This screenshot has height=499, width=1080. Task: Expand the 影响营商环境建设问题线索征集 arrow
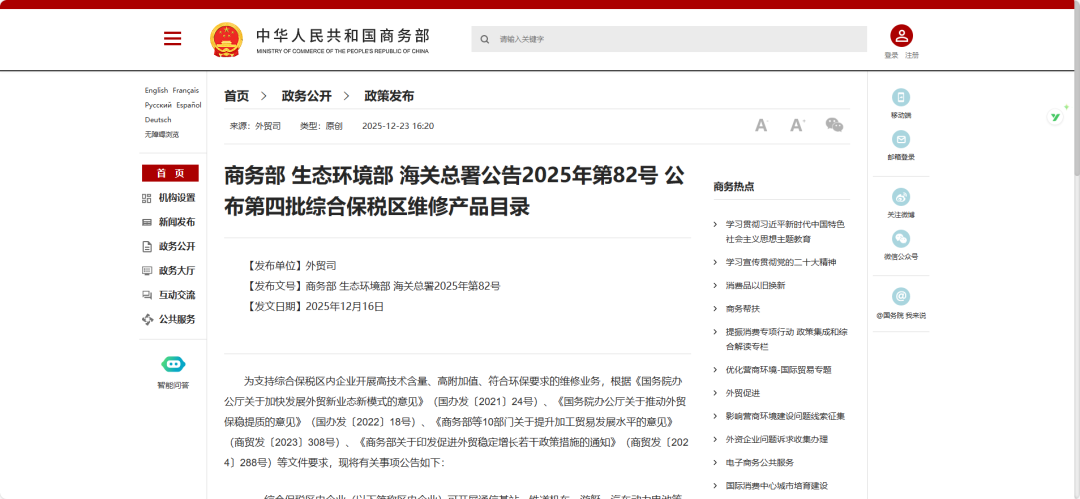716,416
